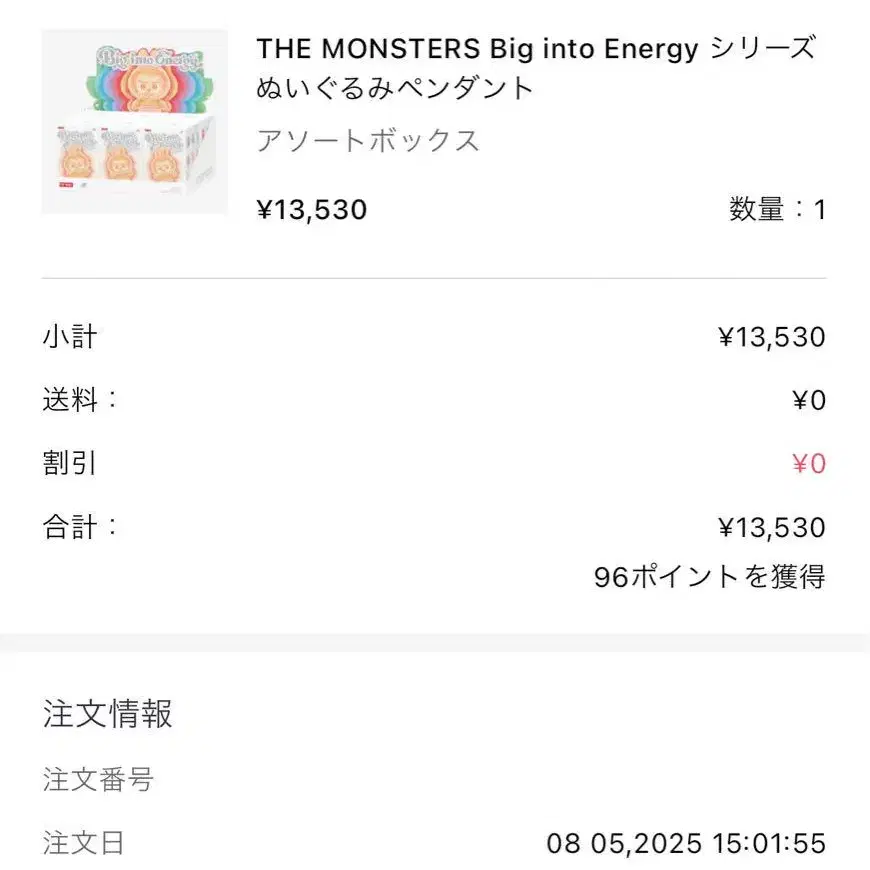The height and width of the screenshot is (870, 870).
Task: Click the 送料 label
Action: coord(80,400)
